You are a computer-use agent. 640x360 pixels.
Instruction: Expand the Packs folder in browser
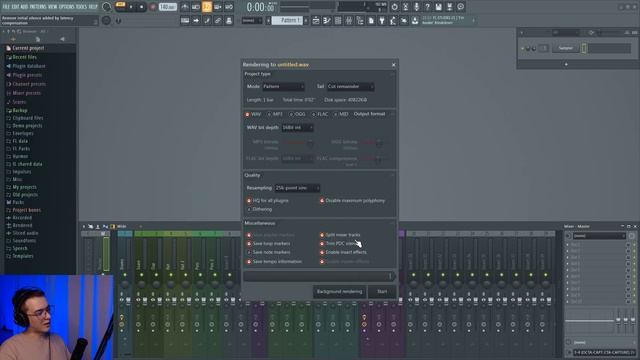[x=18, y=202]
